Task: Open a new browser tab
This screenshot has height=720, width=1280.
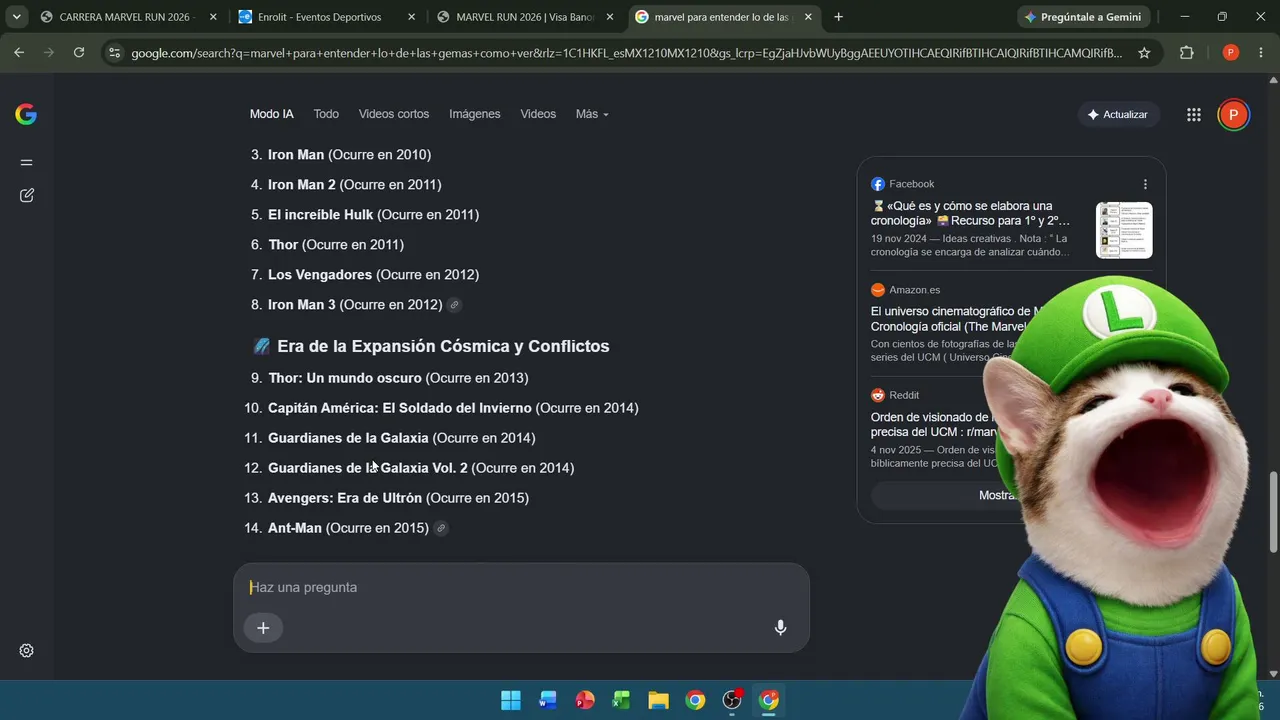Action: click(x=838, y=17)
